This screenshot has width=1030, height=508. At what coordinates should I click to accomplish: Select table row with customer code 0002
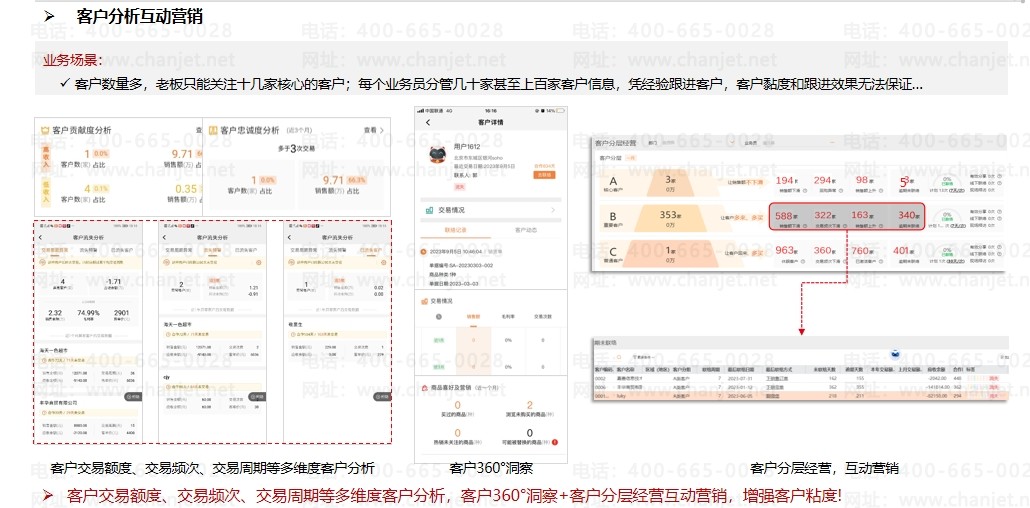tap(799, 379)
